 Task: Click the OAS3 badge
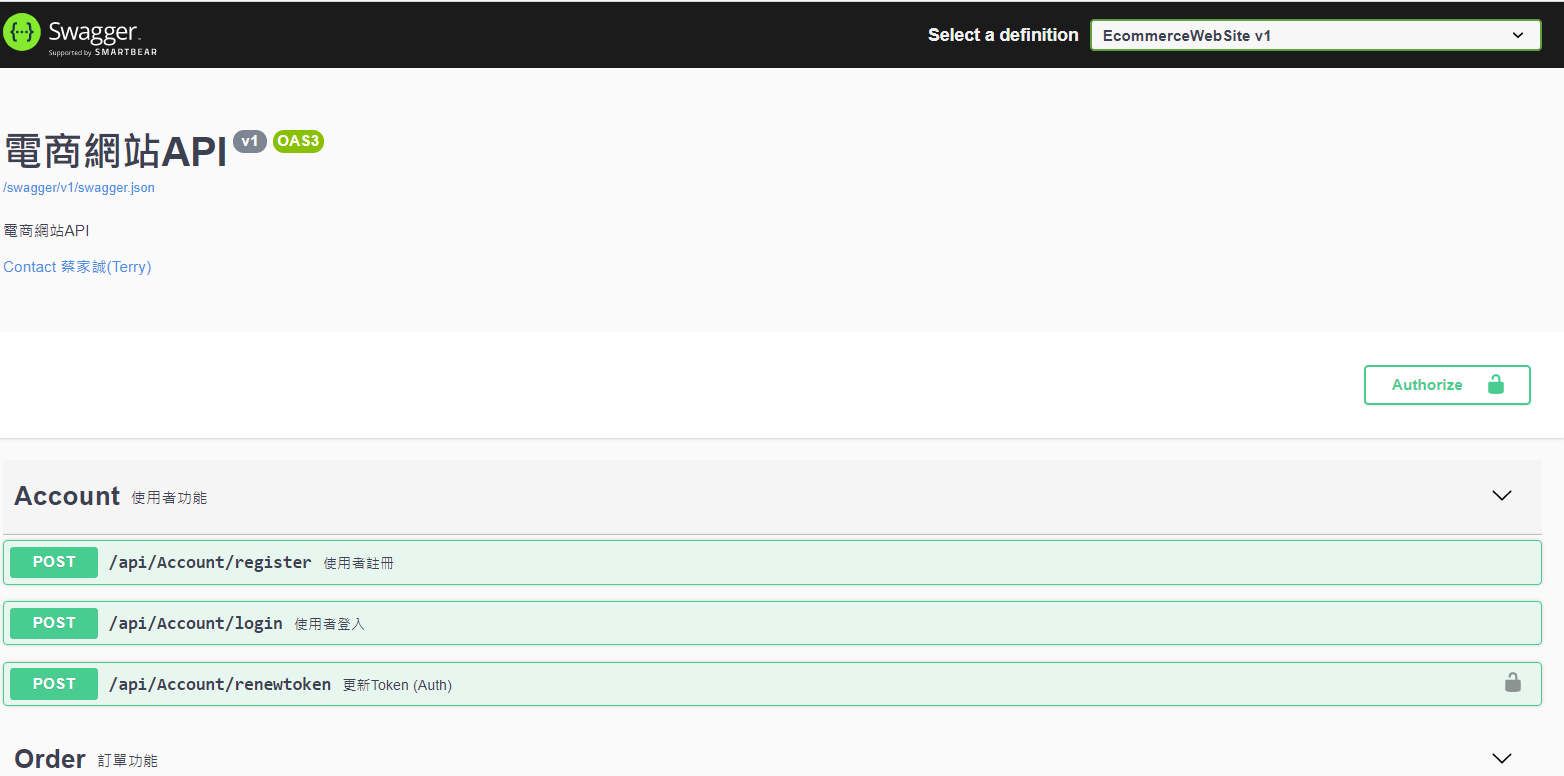[298, 141]
